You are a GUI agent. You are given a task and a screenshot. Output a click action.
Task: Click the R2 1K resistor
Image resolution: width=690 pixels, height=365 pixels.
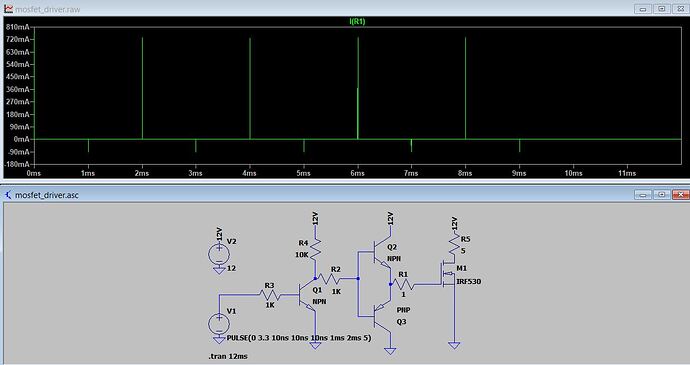click(329, 279)
